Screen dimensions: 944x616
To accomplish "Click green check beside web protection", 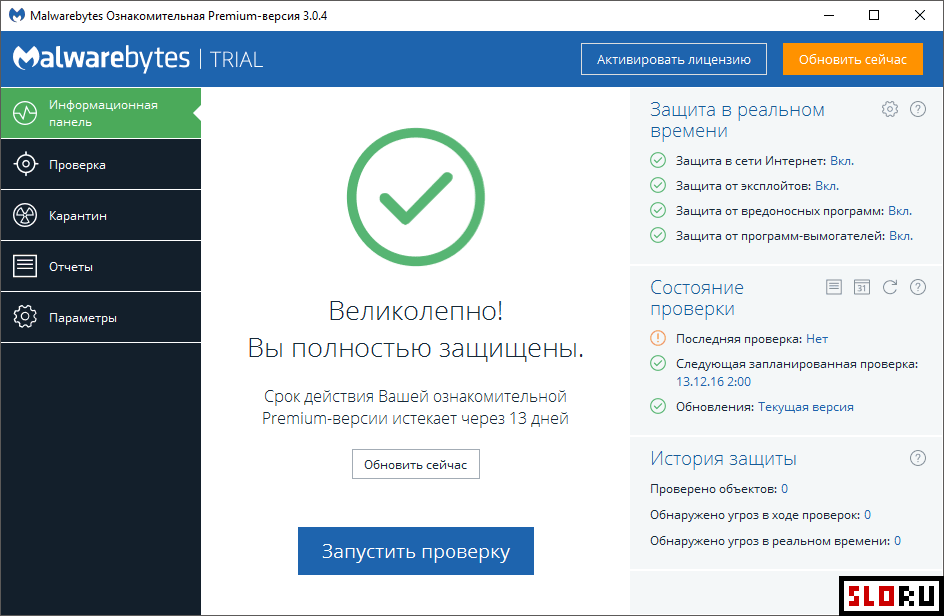I will [658, 160].
